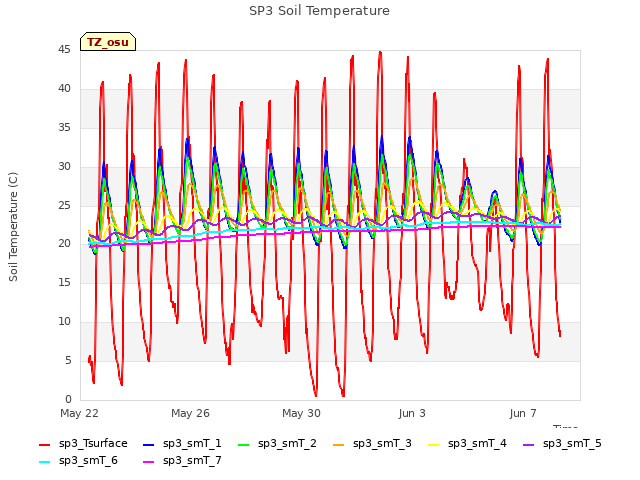Click the cyan sp3_smT_6 legend swatch
The width and height of the screenshot is (640, 480).
pyautogui.click(x=44, y=462)
